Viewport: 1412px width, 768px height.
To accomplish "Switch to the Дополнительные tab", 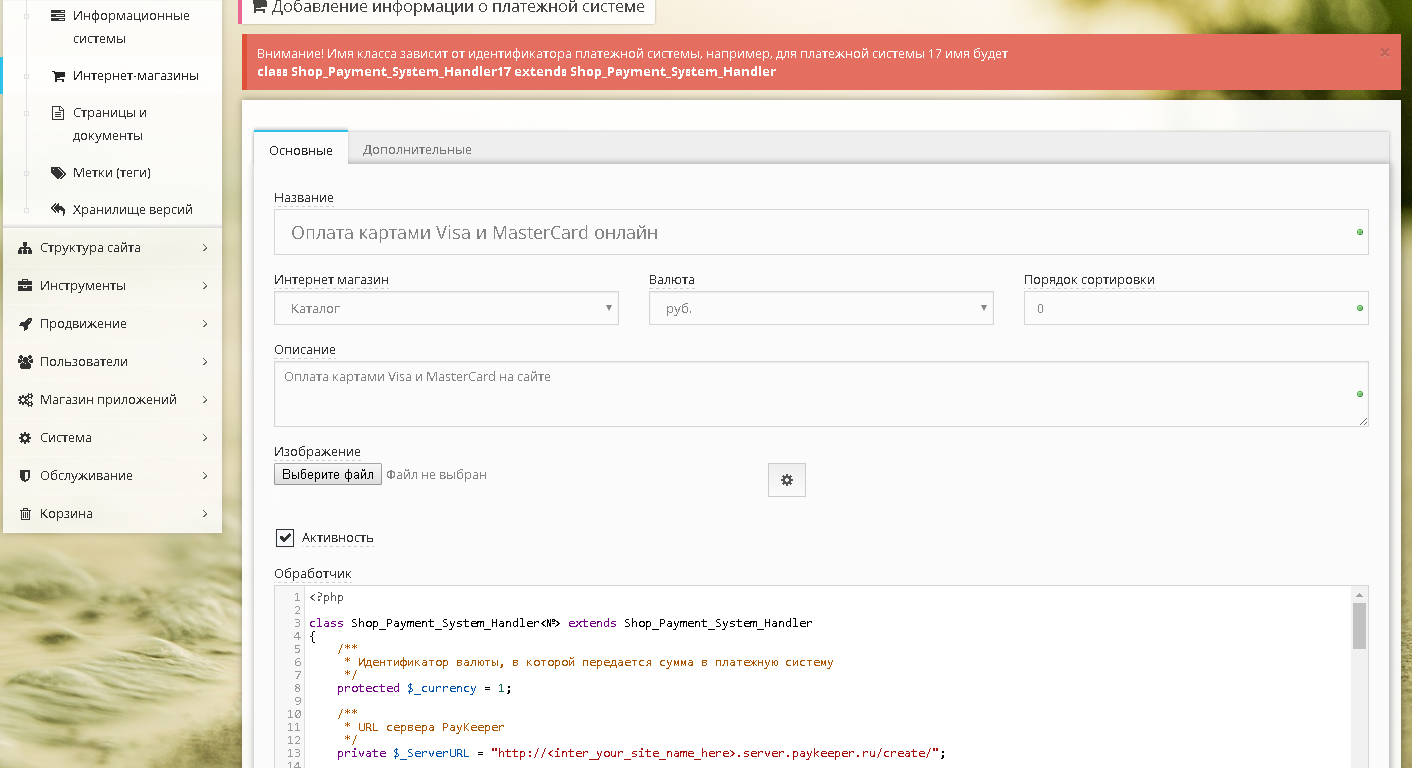I will click(417, 150).
